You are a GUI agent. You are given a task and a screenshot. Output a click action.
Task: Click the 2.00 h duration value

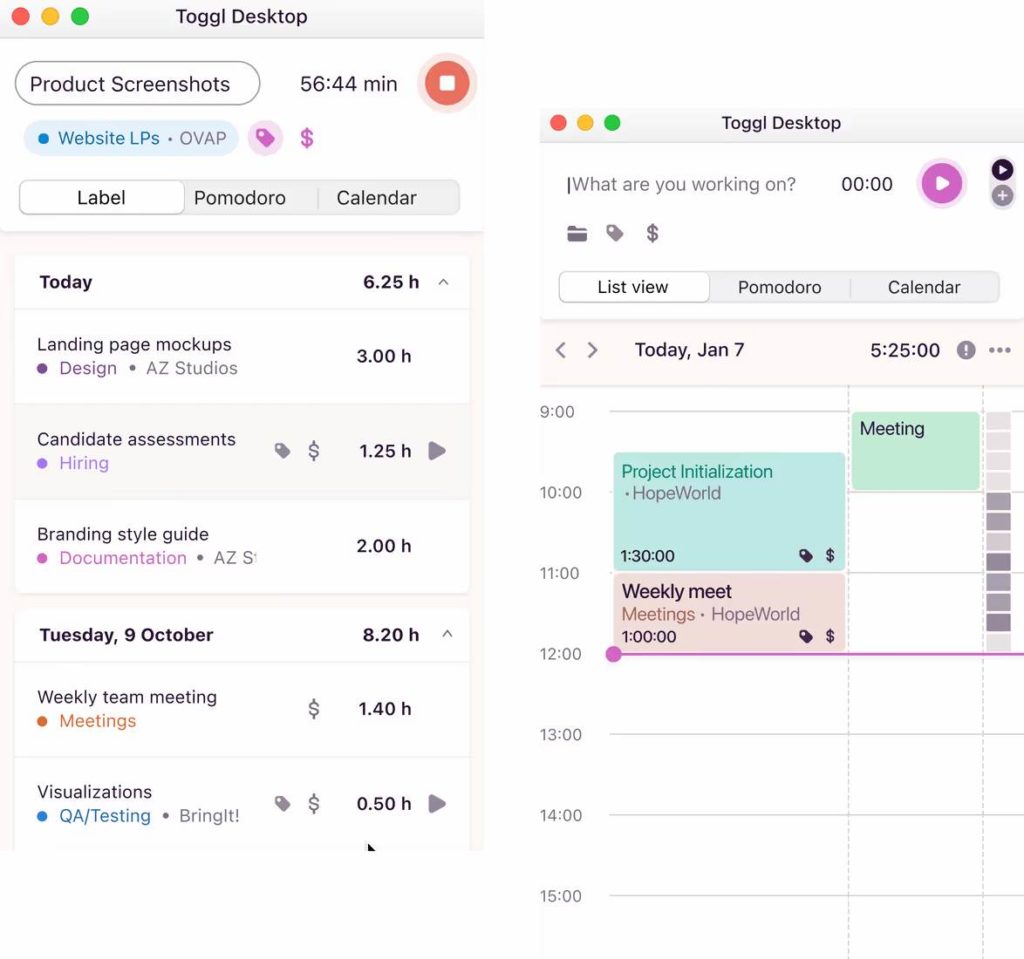click(x=383, y=546)
